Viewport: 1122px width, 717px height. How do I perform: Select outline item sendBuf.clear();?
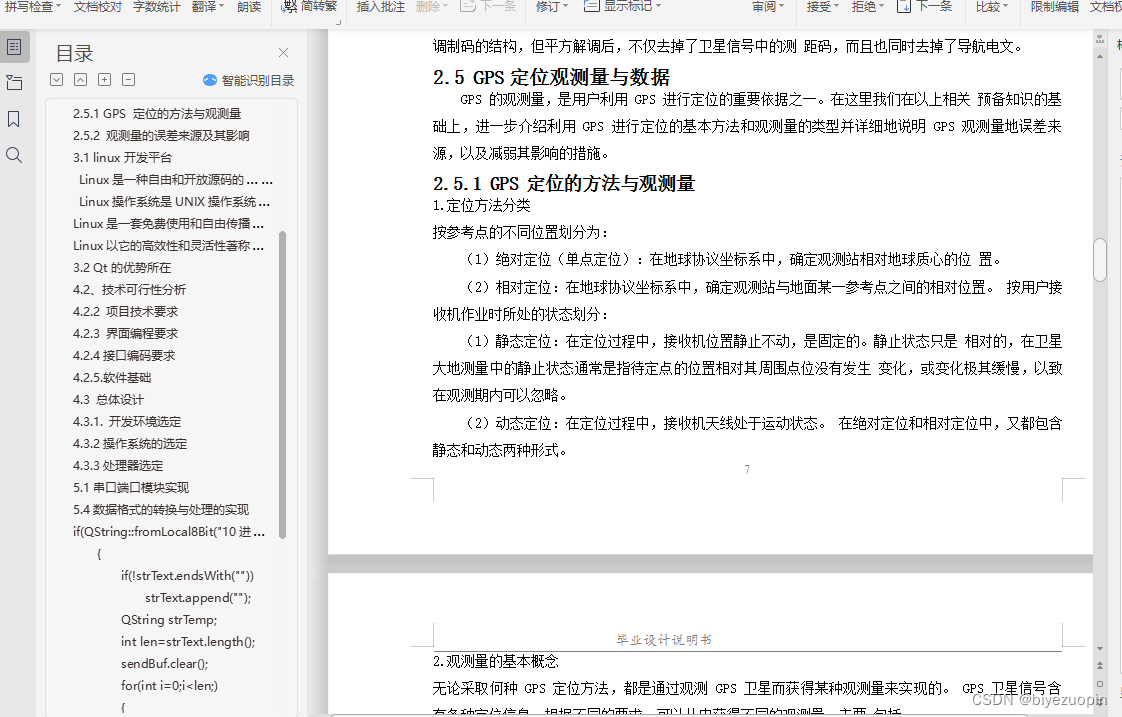pos(165,664)
